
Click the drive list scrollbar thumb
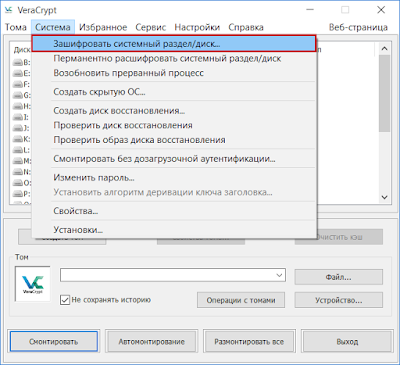coord(384,93)
